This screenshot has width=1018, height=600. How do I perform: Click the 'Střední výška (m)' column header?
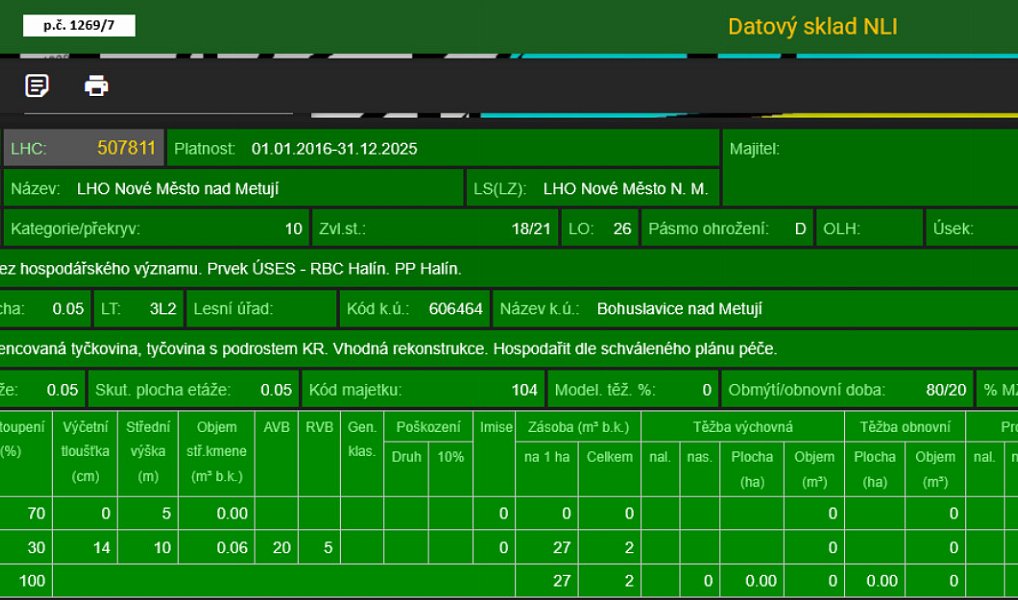tap(148, 452)
